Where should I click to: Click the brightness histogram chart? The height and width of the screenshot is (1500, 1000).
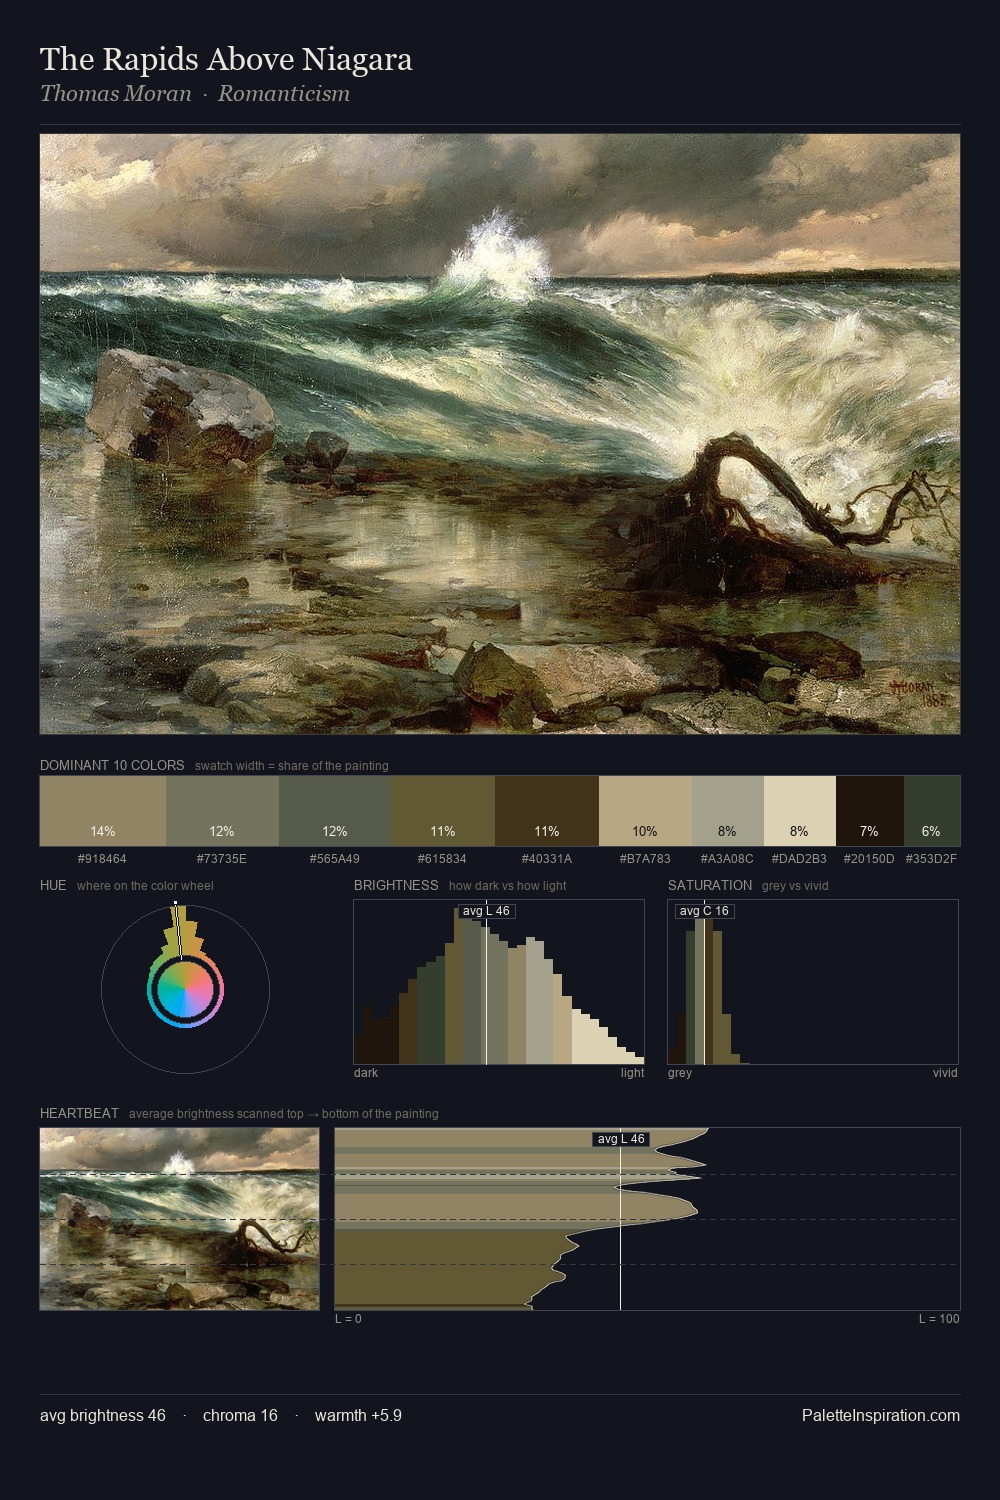[x=499, y=982]
